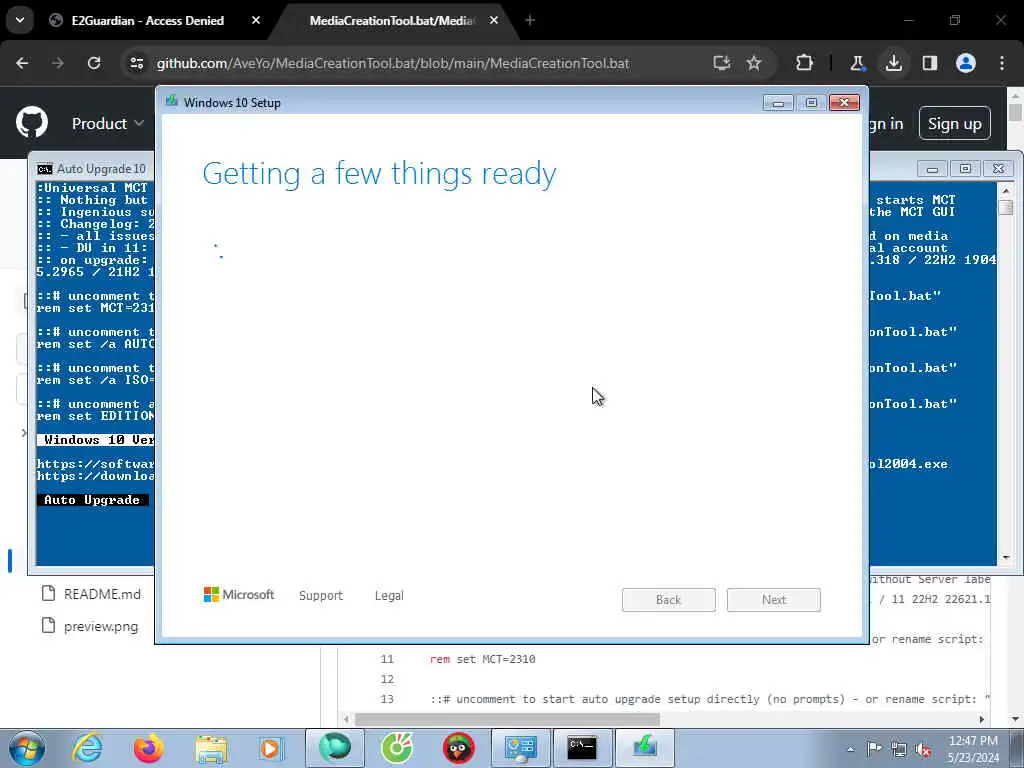Close the Auto Upgrade console window
This screenshot has height=768, width=1024.
click(x=998, y=169)
